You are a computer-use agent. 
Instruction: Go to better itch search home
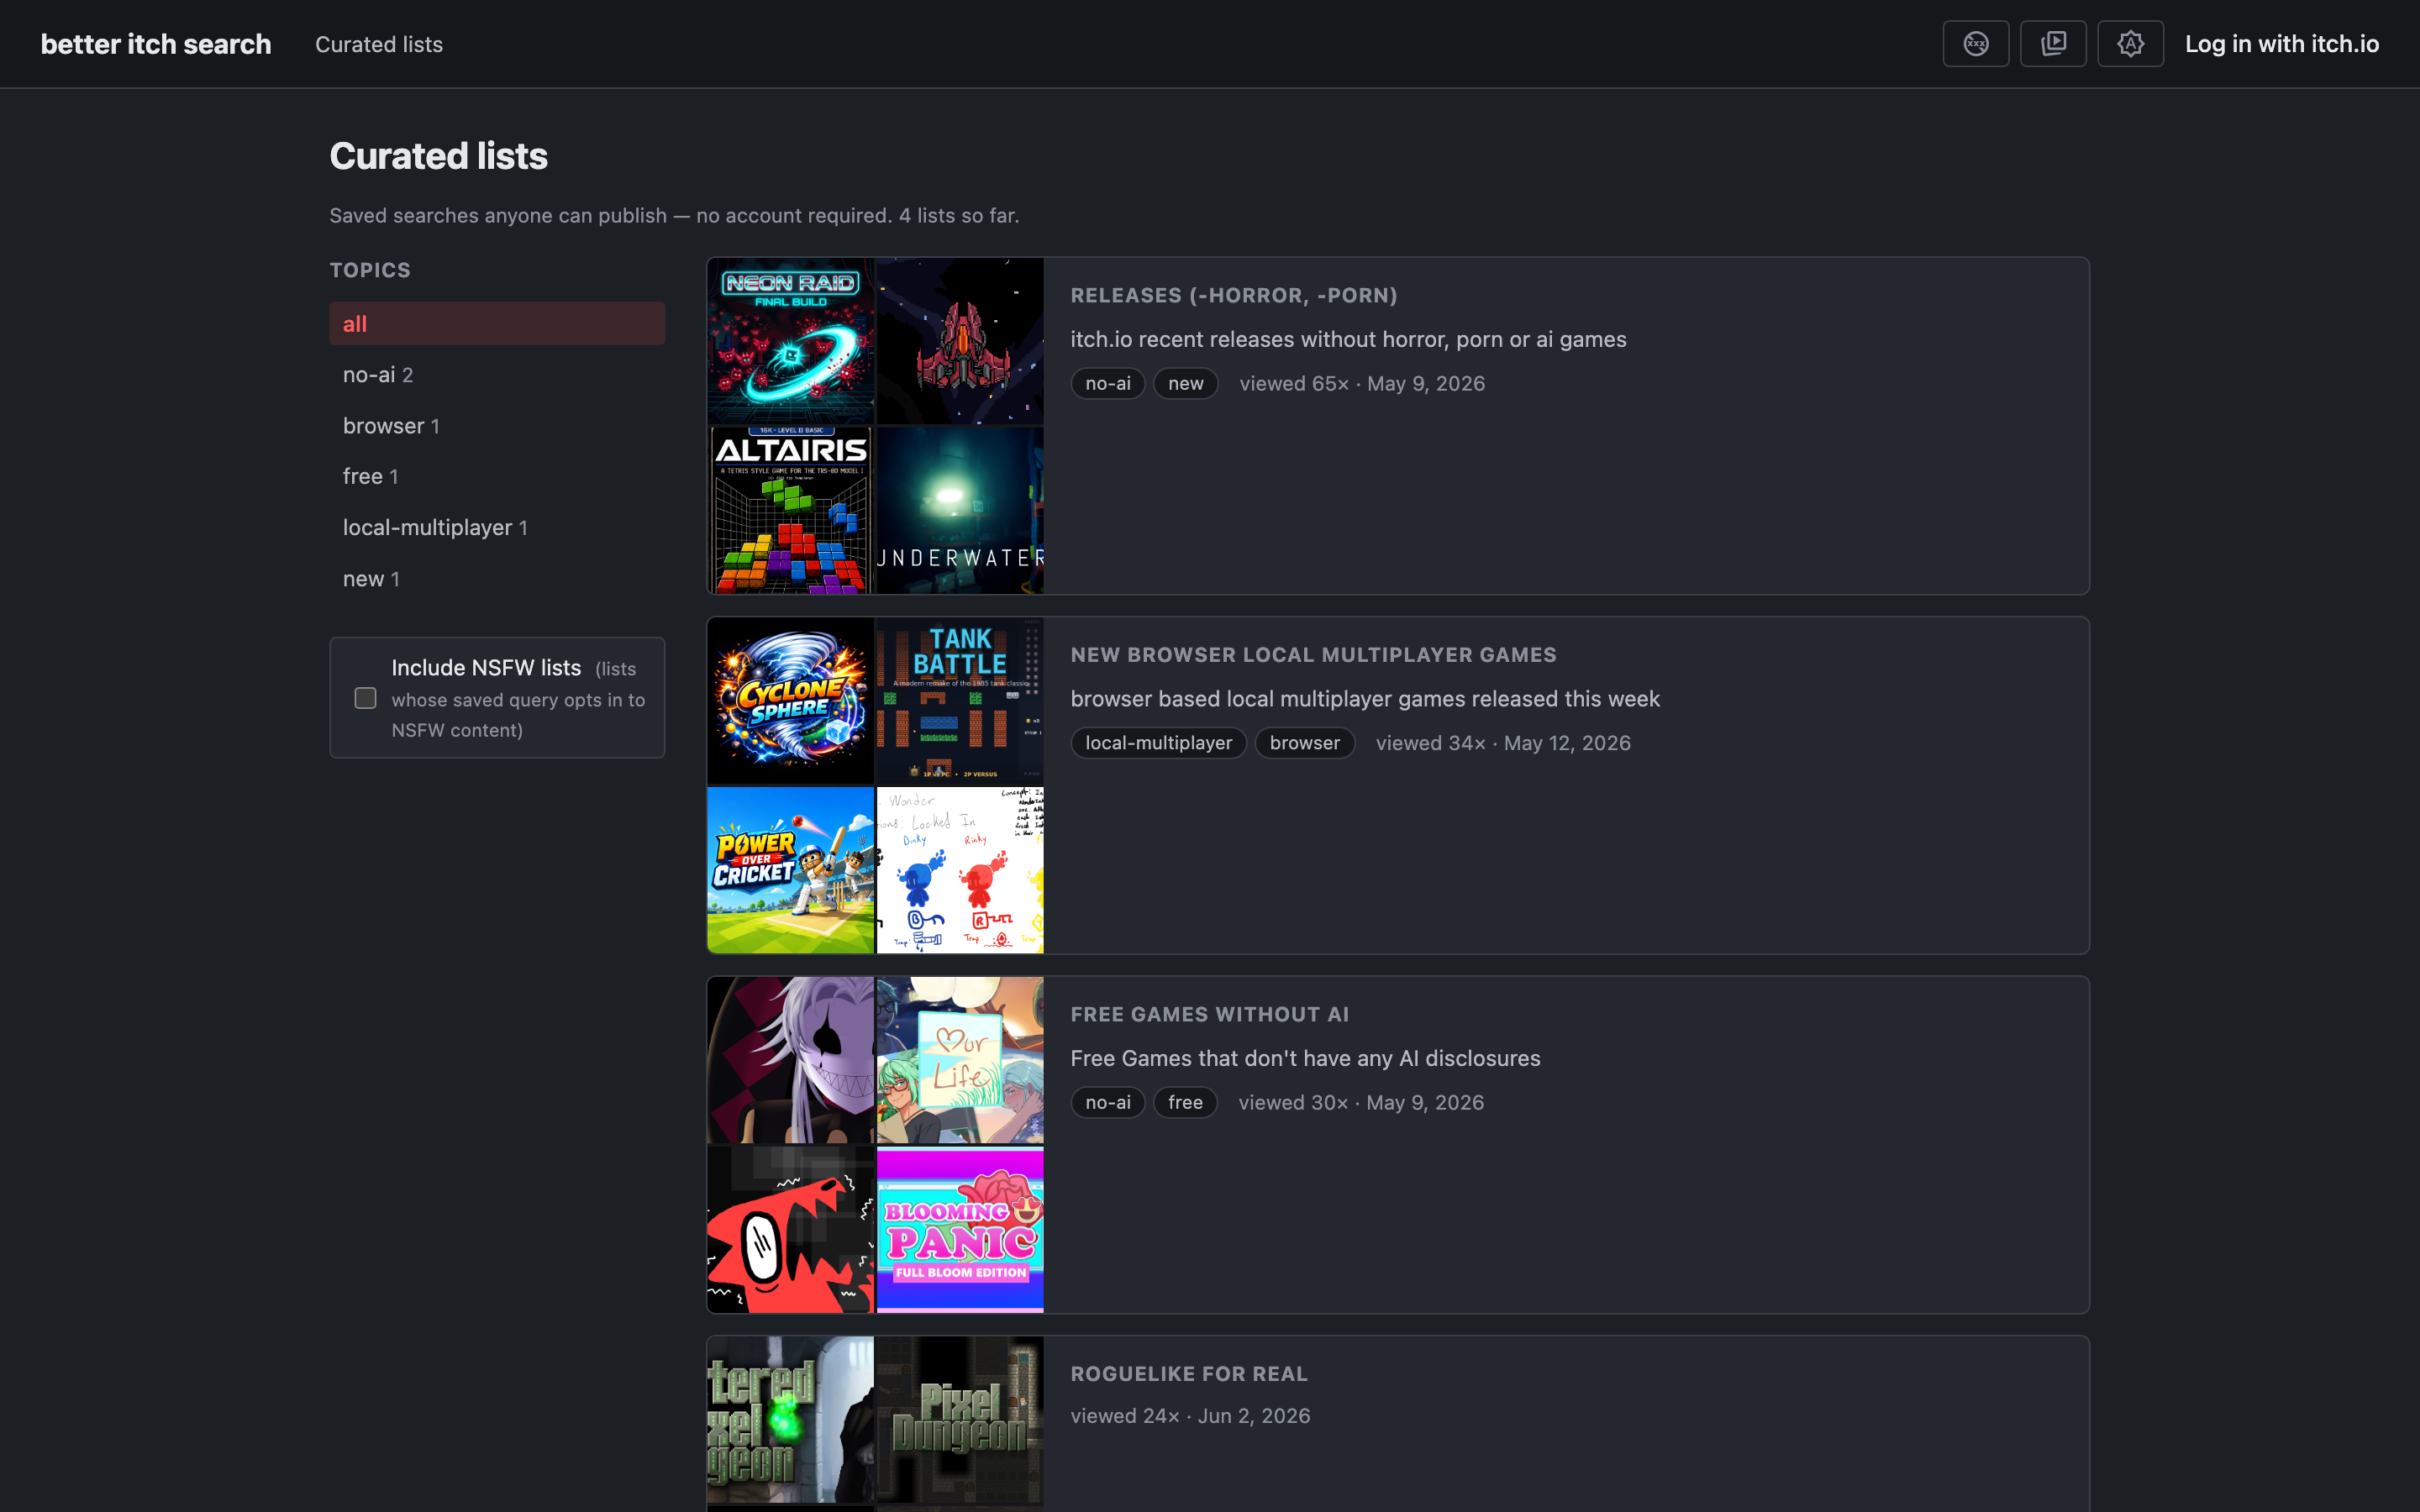click(x=156, y=44)
